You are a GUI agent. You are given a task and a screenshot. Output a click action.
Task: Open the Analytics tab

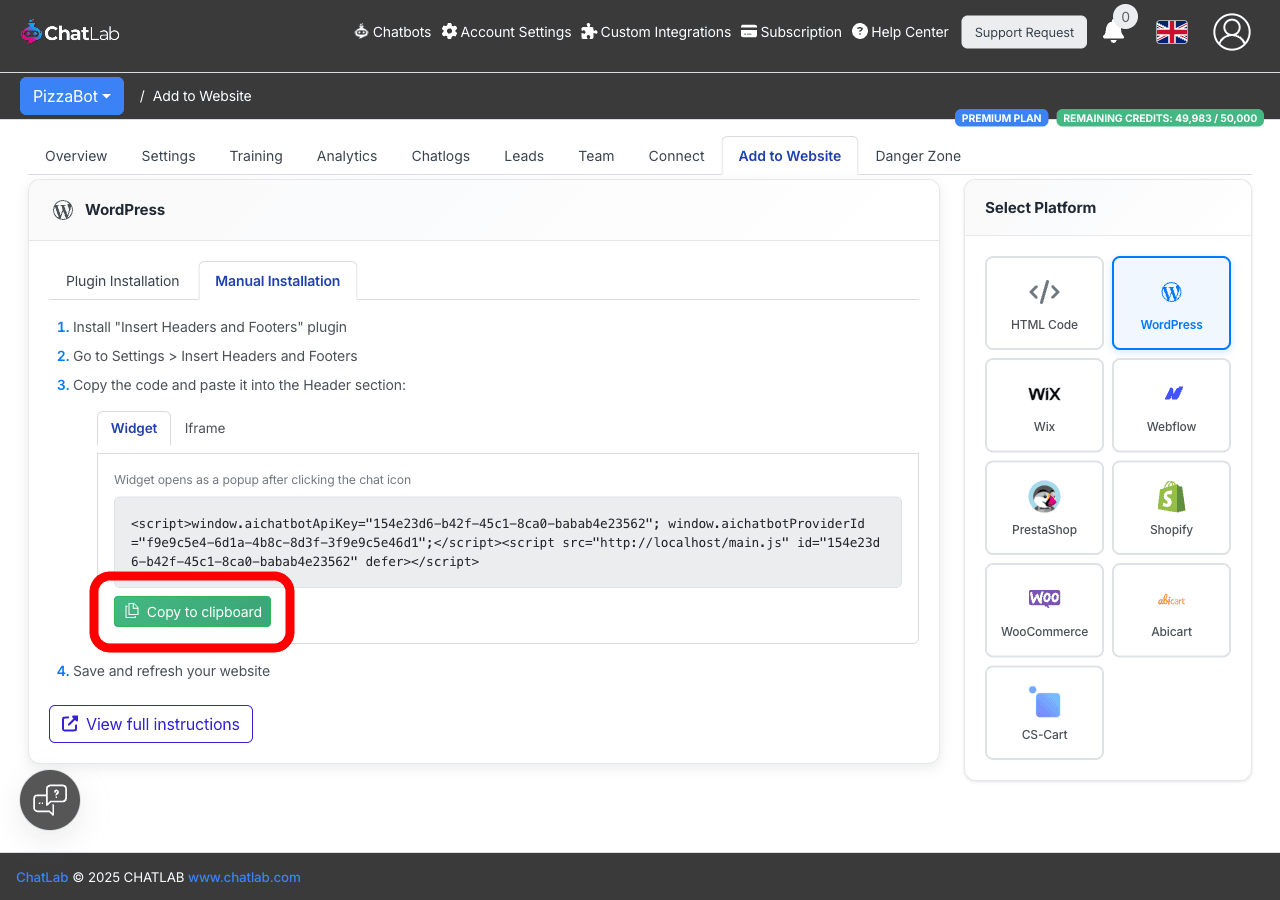(347, 156)
